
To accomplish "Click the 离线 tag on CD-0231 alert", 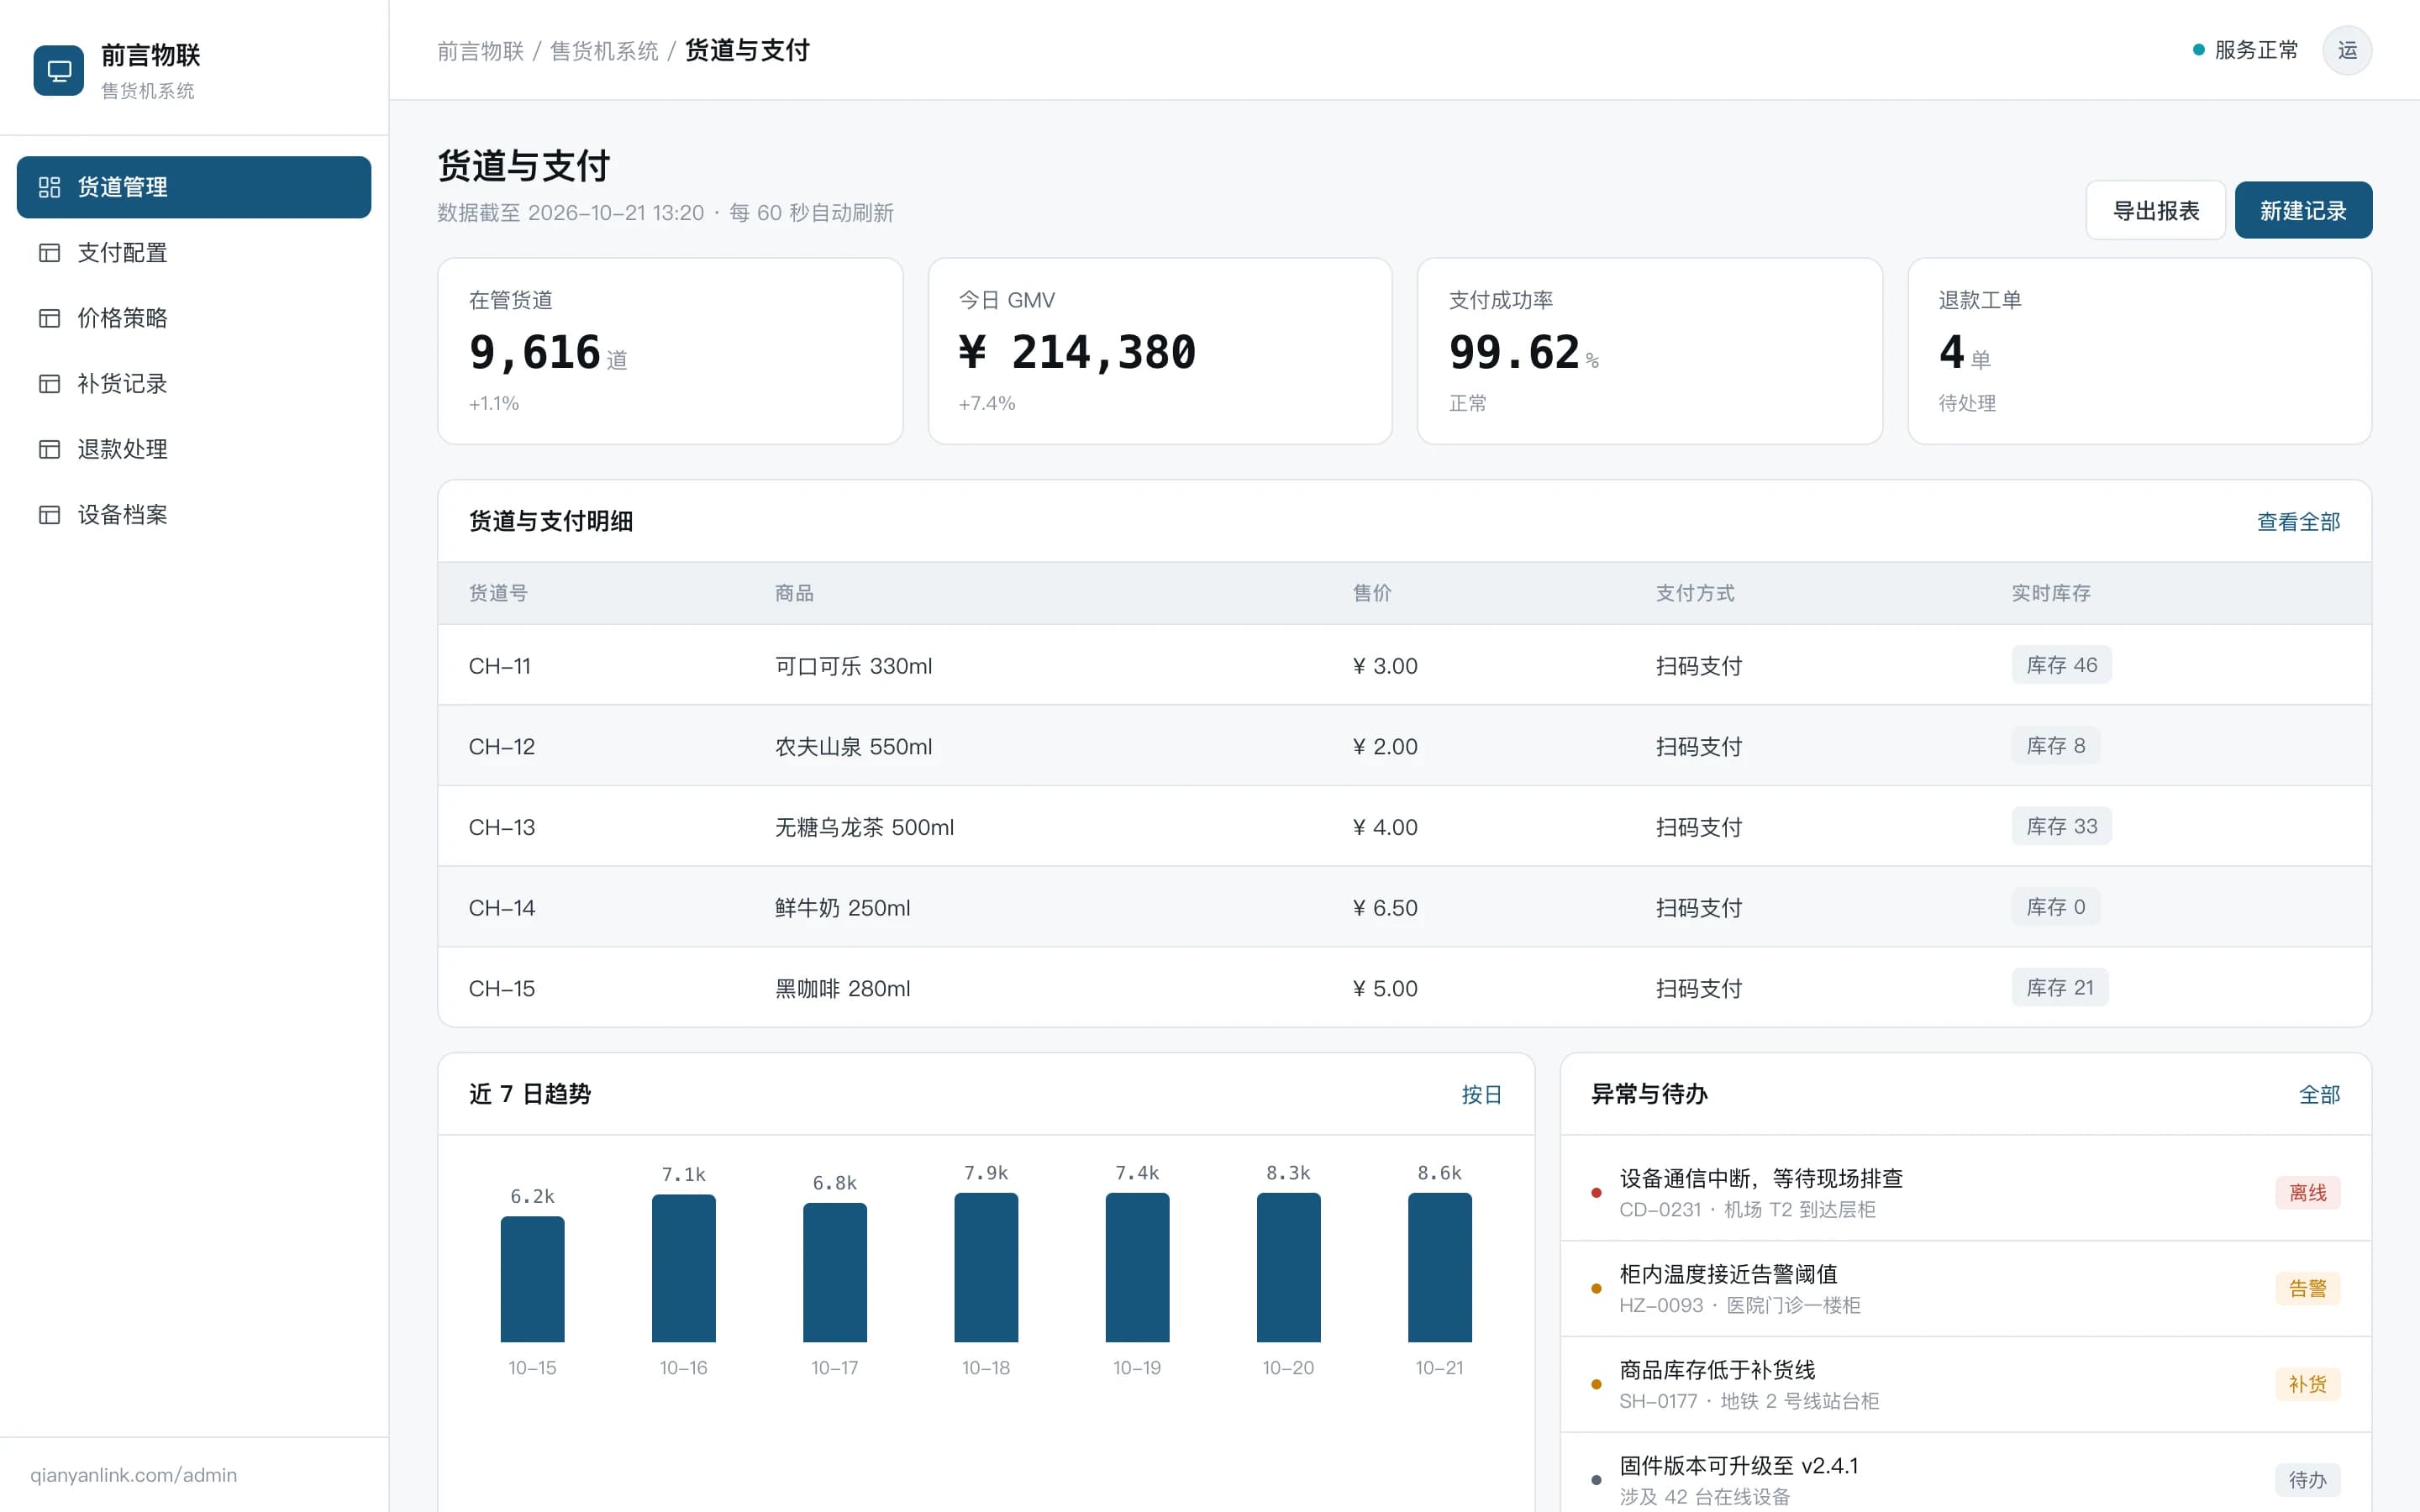I will (2307, 1193).
